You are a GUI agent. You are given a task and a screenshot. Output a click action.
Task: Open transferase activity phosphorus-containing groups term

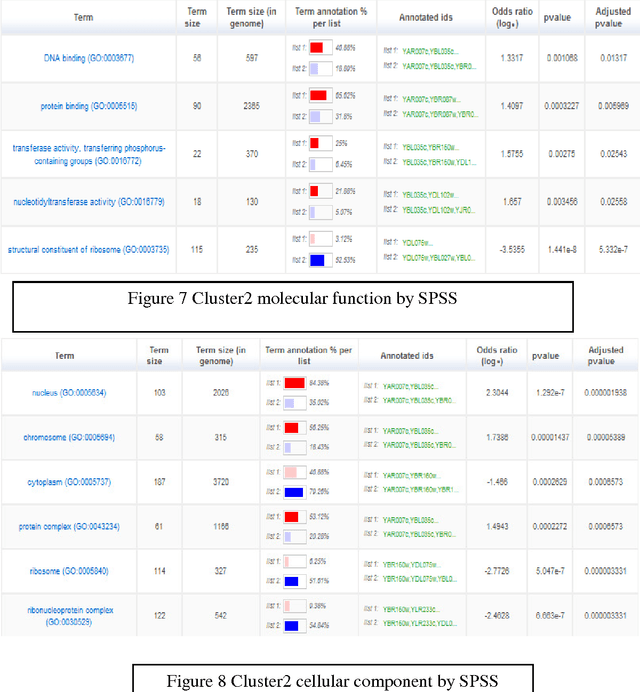[x=89, y=153]
